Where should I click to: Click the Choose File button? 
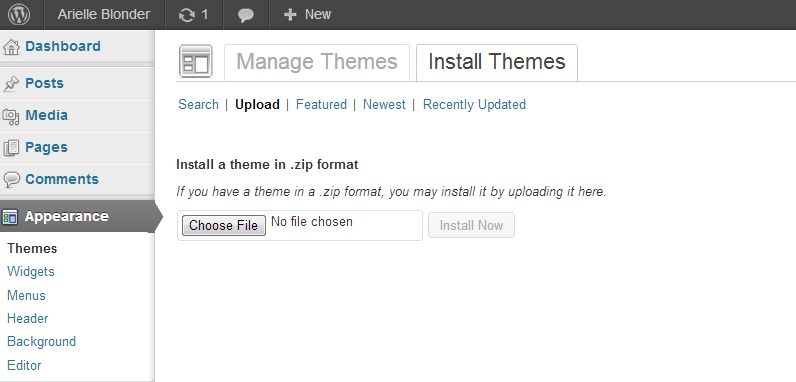[x=224, y=225]
